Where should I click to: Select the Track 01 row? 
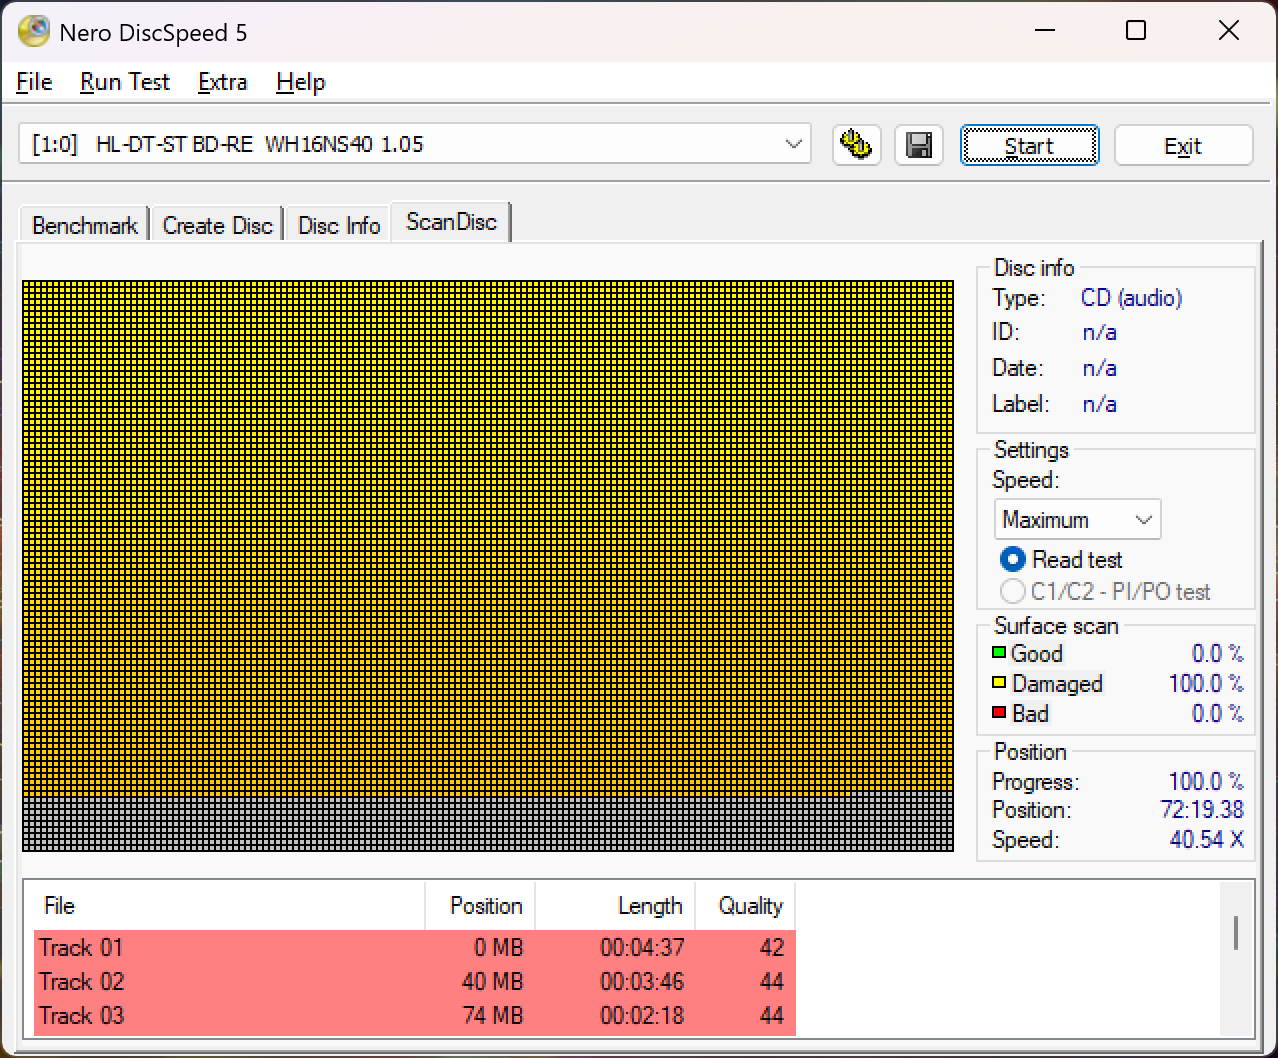coord(415,947)
